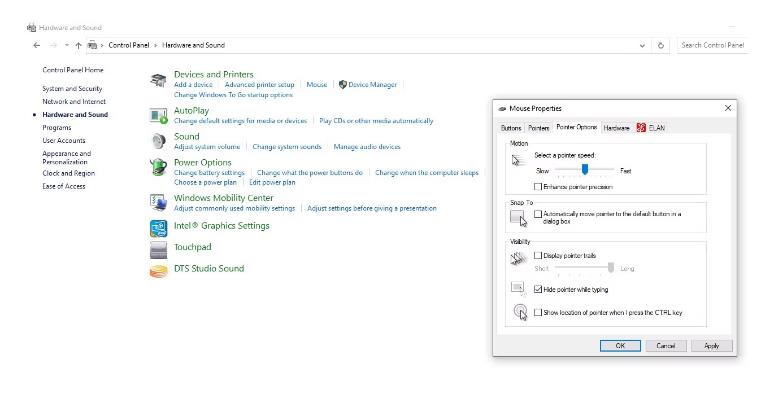
Task: Switch to the Pointers tab
Action: coord(538,128)
